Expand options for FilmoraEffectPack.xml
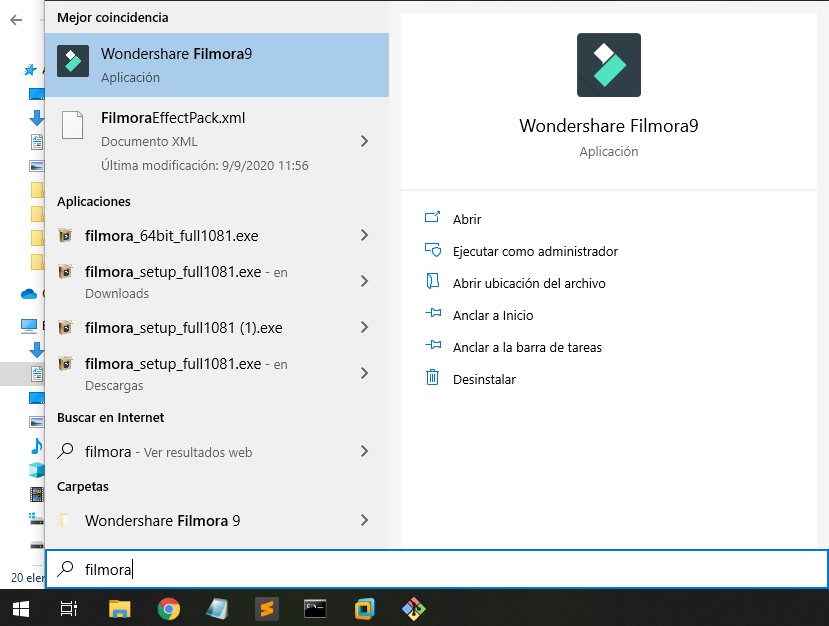Screen dimensions: 829x626 point(364,141)
